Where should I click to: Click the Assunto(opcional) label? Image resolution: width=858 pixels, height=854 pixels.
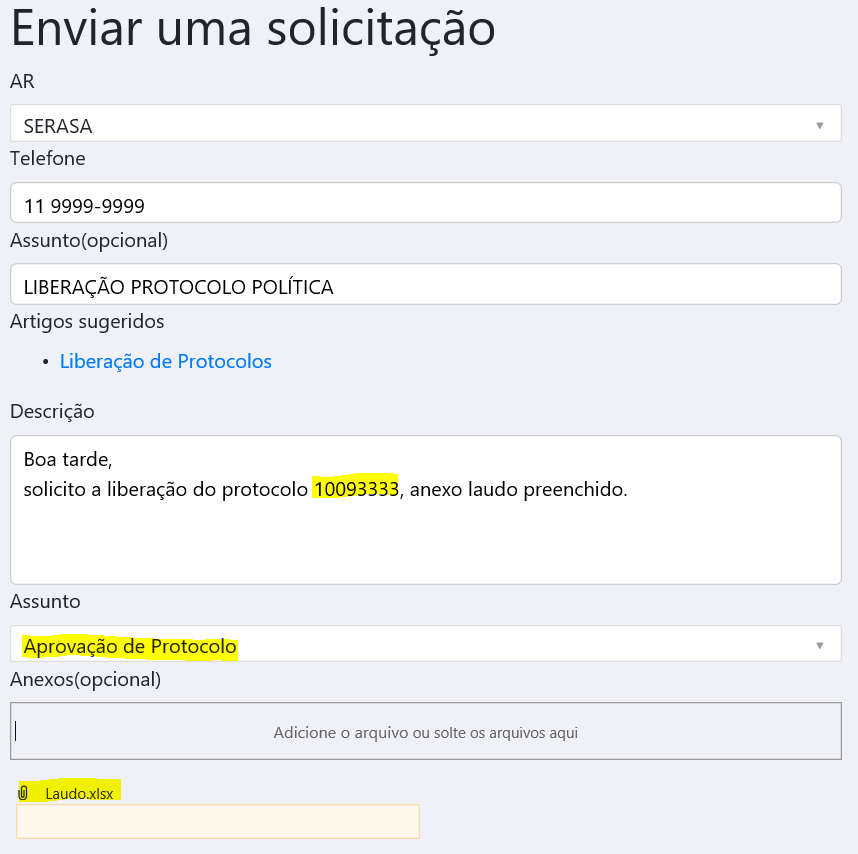coord(89,240)
